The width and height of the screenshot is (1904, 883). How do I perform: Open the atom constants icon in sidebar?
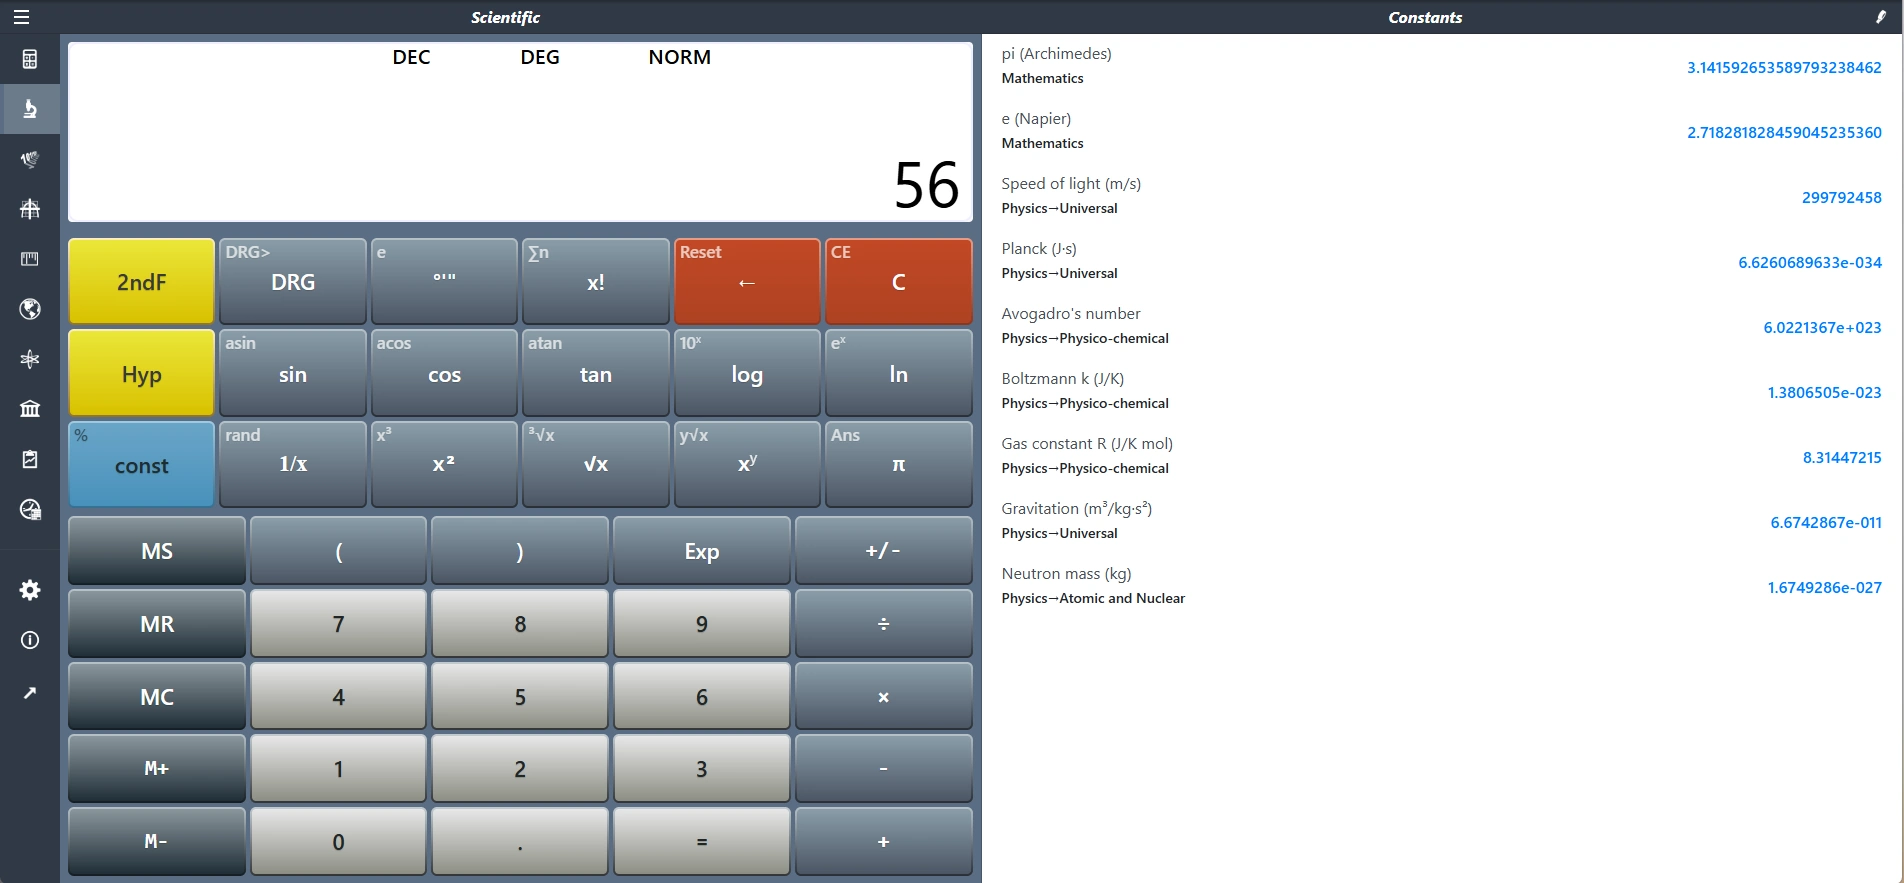pos(30,359)
